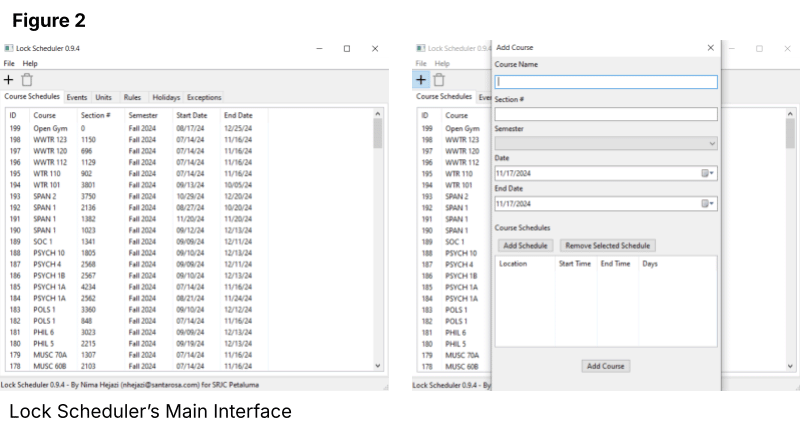
Task: Go to the Rules tab
Action: pyautogui.click(x=132, y=98)
